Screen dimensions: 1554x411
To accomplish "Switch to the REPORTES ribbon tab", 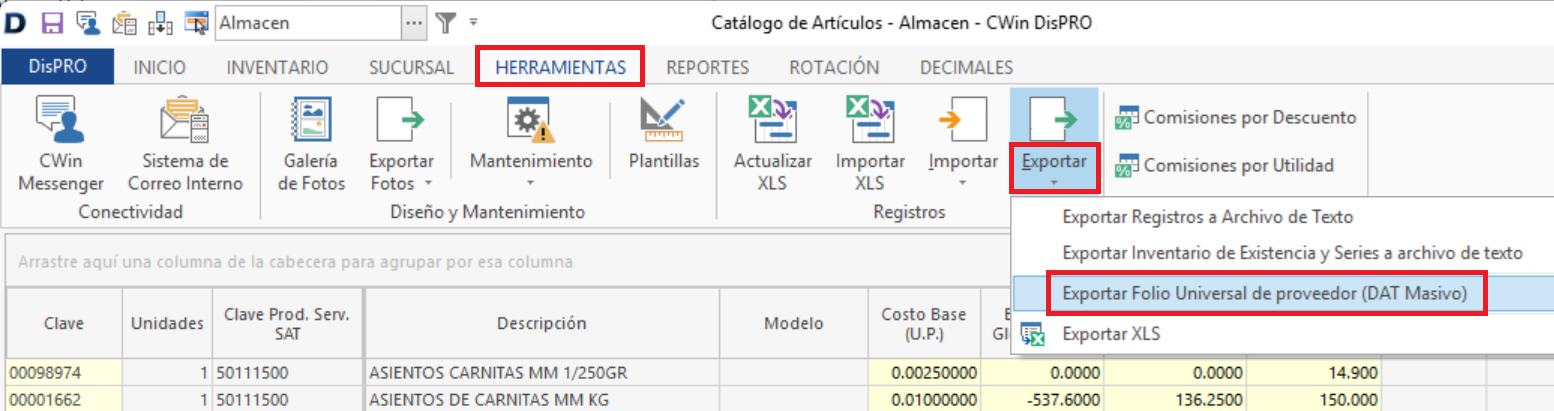I will tap(708, 68).
